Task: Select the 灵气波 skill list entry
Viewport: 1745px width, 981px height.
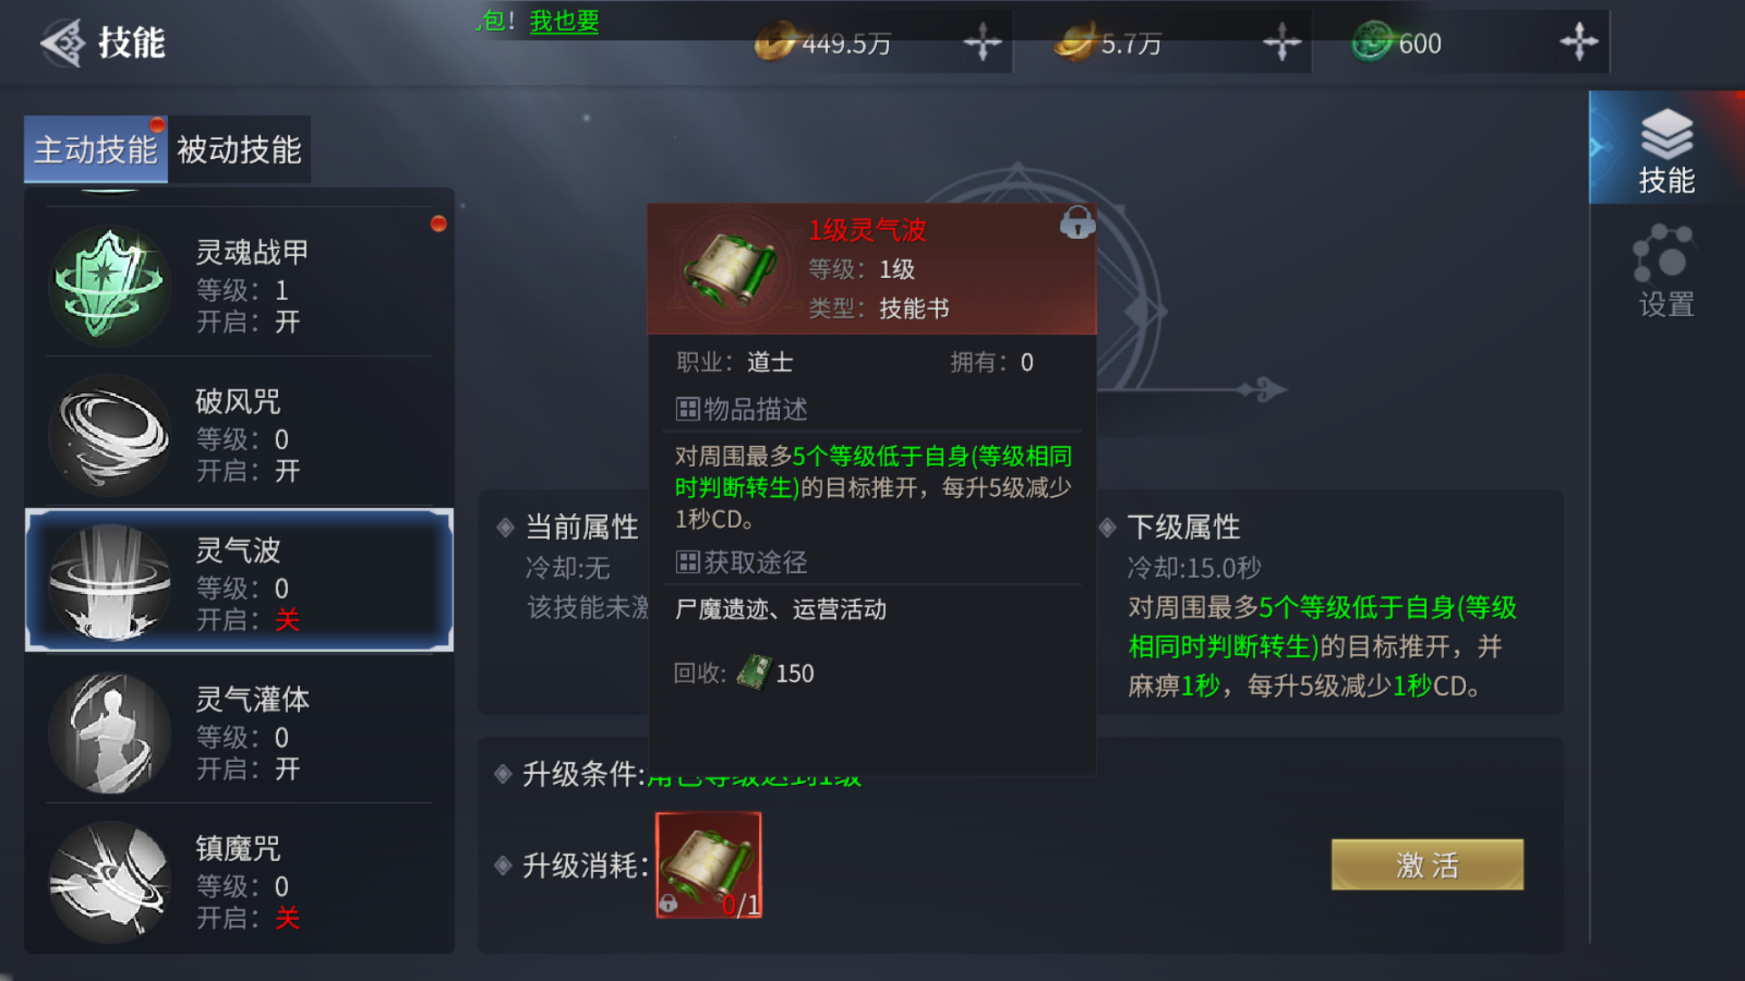Action: [239, 580]
